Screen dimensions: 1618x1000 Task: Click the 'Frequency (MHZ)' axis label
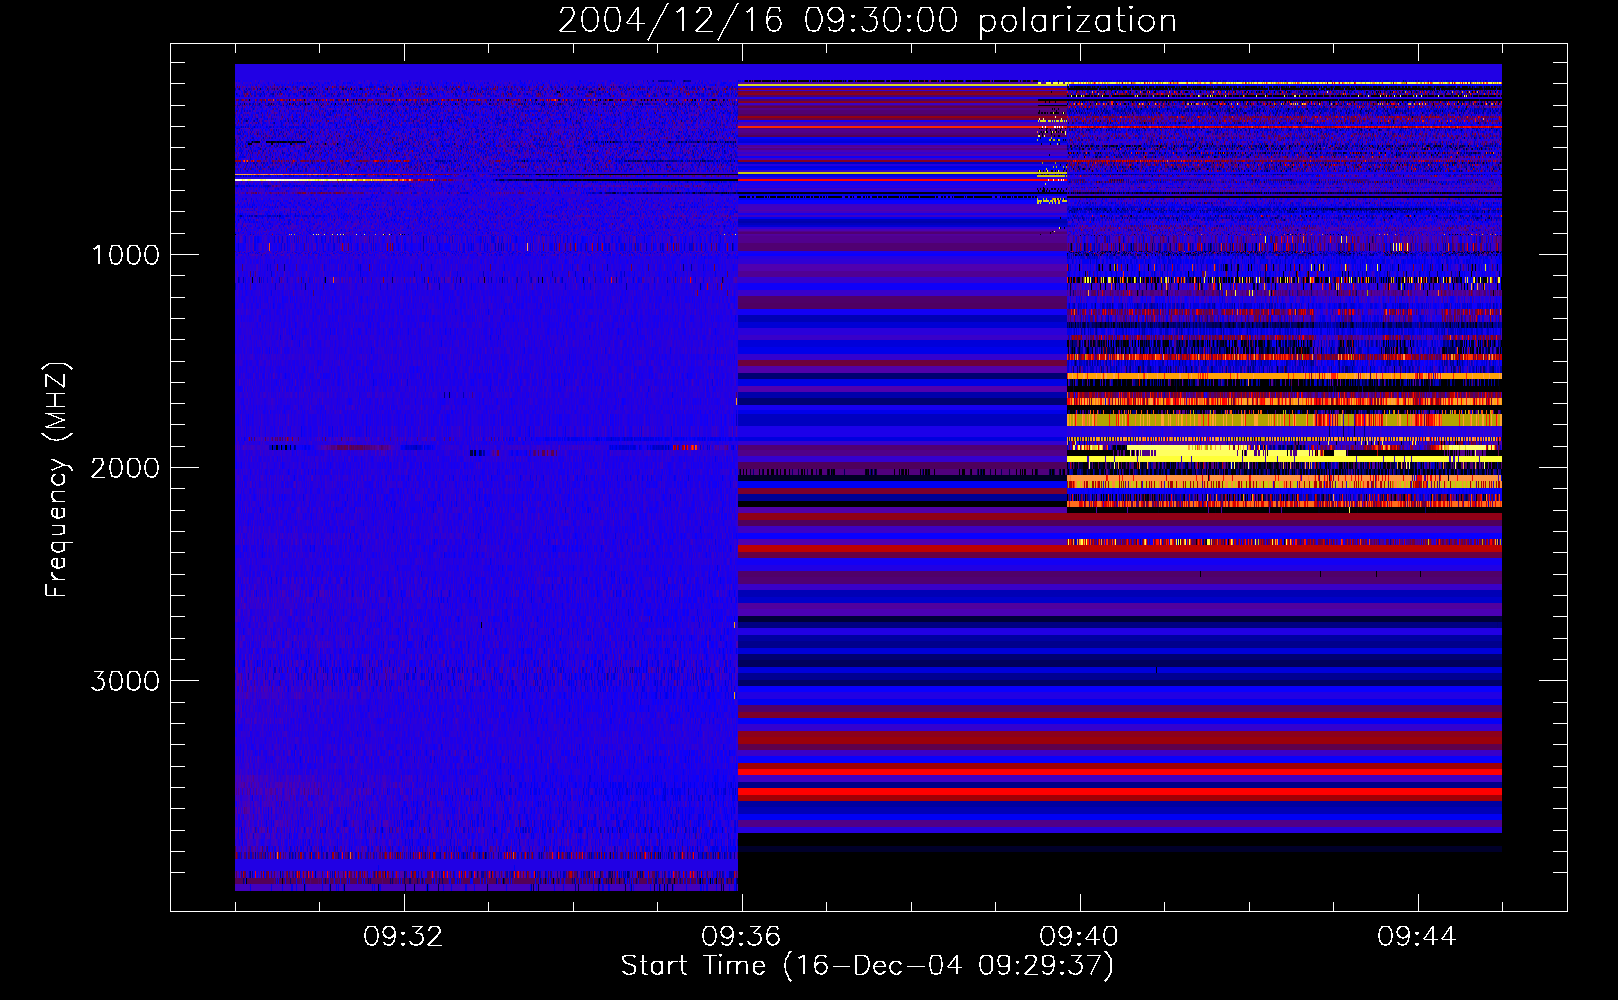coord(57,480)
